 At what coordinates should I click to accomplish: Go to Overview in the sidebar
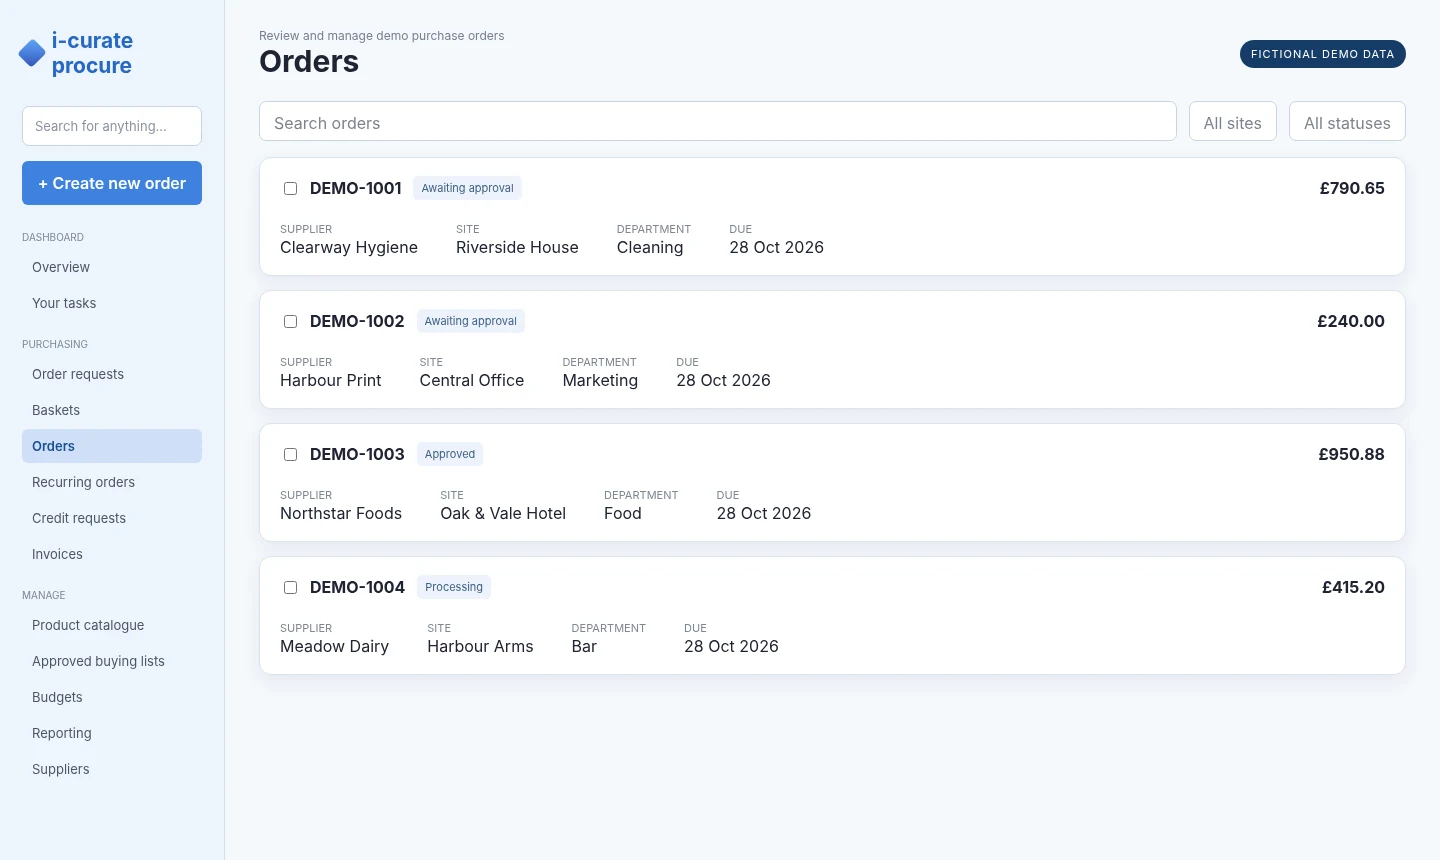[x=112, y=267]
